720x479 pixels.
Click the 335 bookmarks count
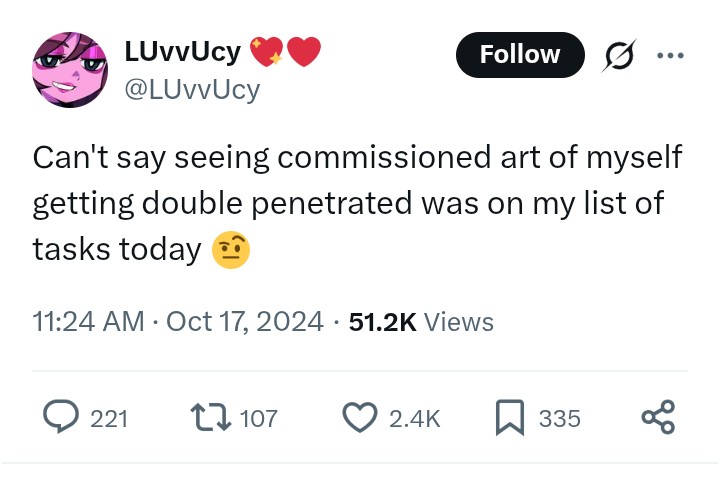[x=560, y=419]
